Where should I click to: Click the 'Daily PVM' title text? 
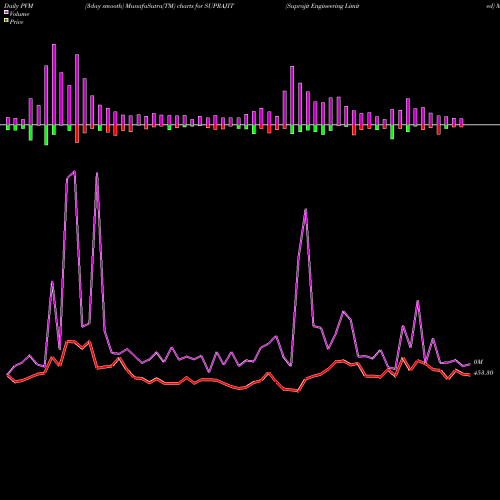[x=19, y=6]
